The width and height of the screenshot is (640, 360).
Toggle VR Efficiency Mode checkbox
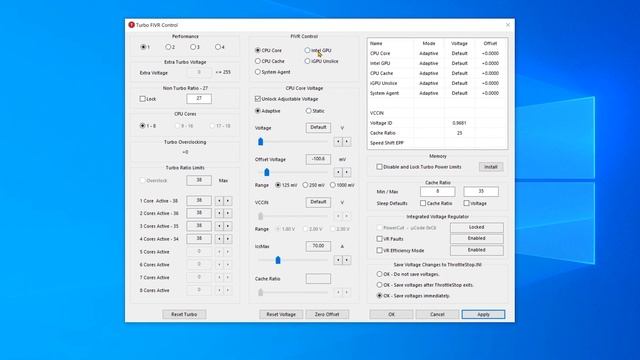380,250
